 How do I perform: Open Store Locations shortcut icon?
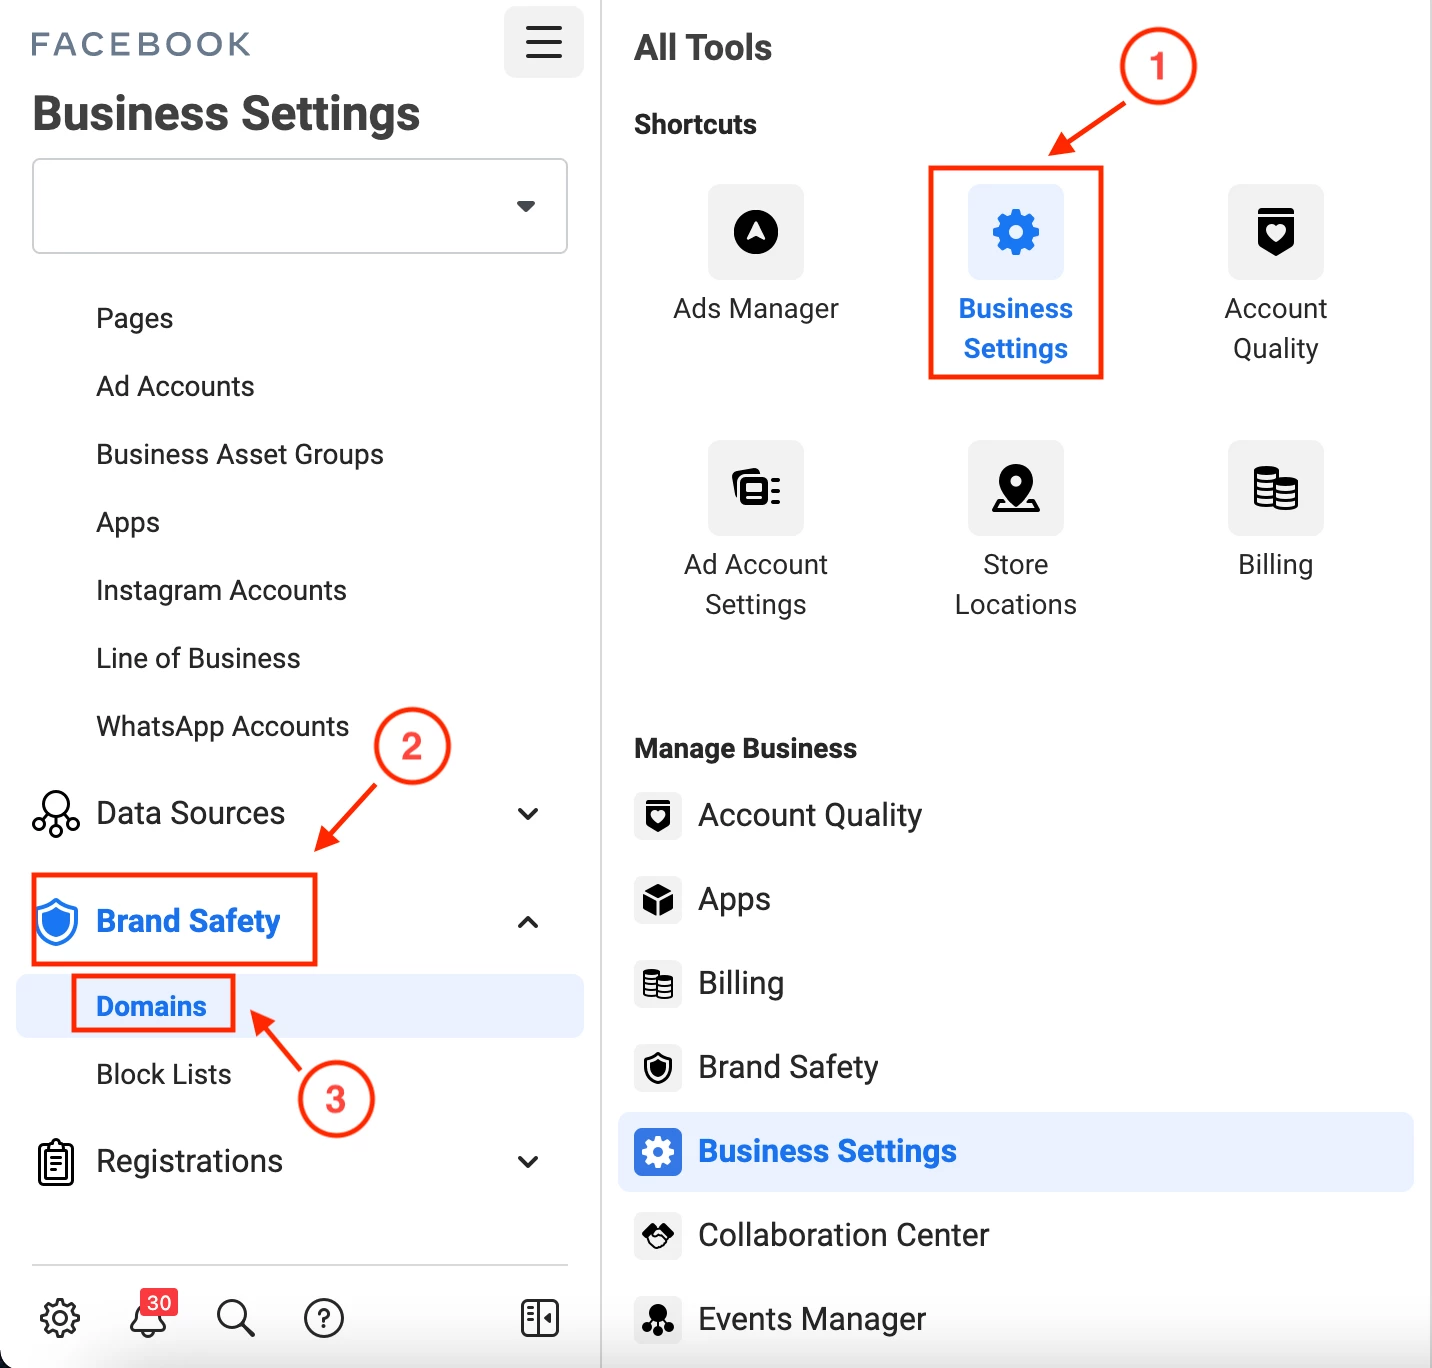(1016, 488)
